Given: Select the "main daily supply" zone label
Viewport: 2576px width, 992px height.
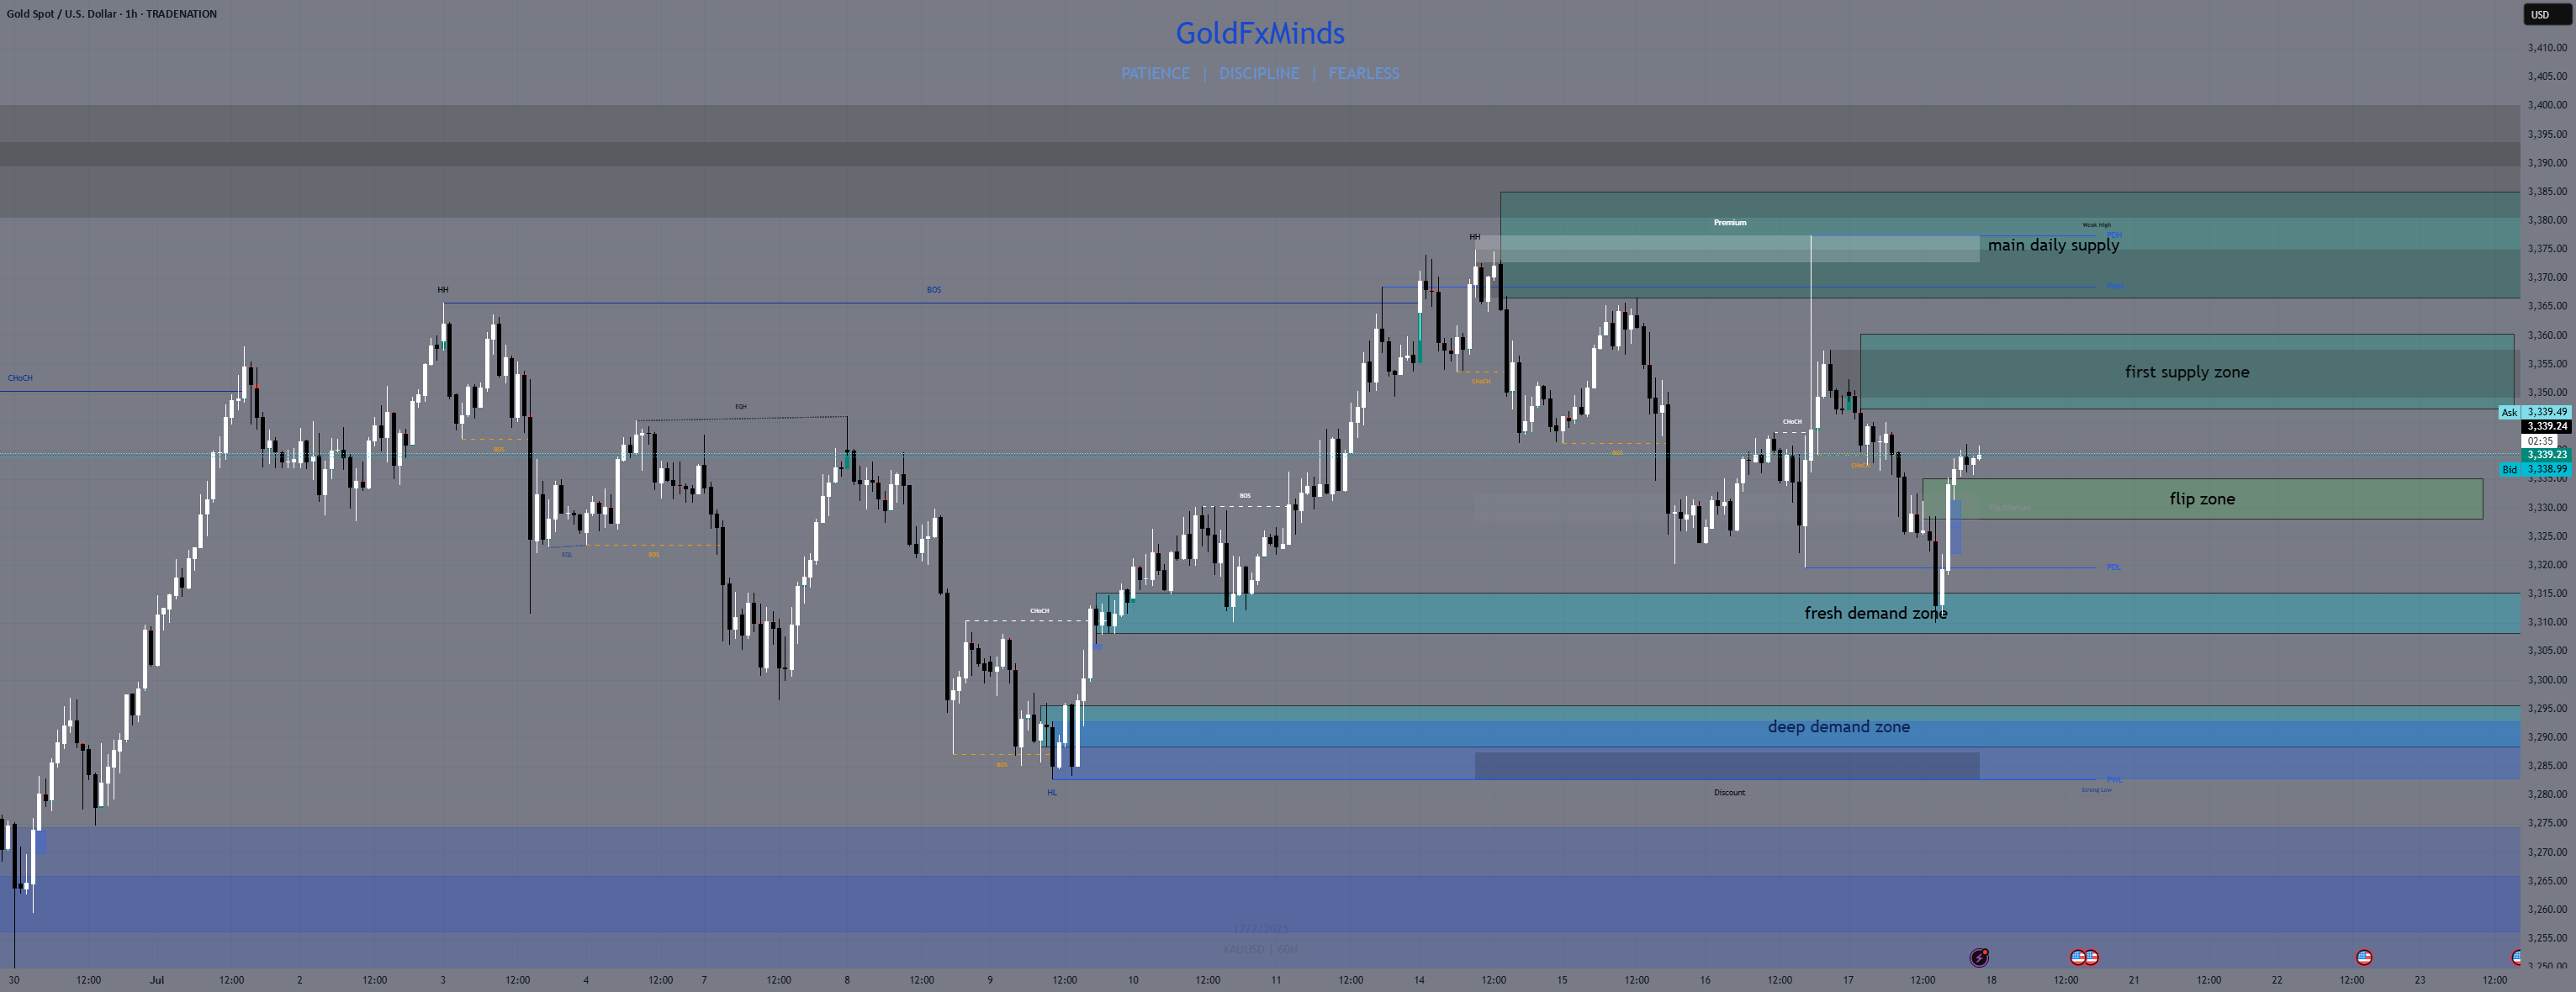Looking at the screenshot, I should tap(2053, 245).
